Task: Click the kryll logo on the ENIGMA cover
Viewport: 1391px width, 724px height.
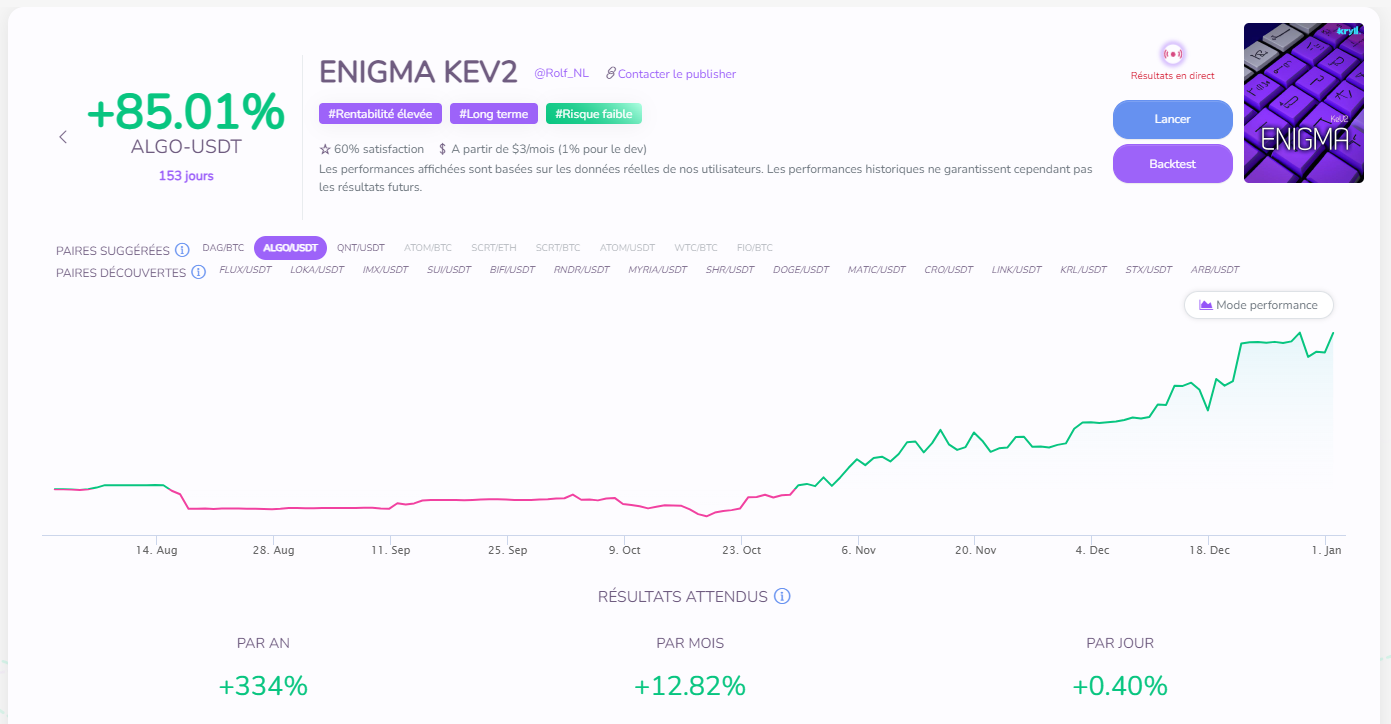Action: [x=1352, y=31]
